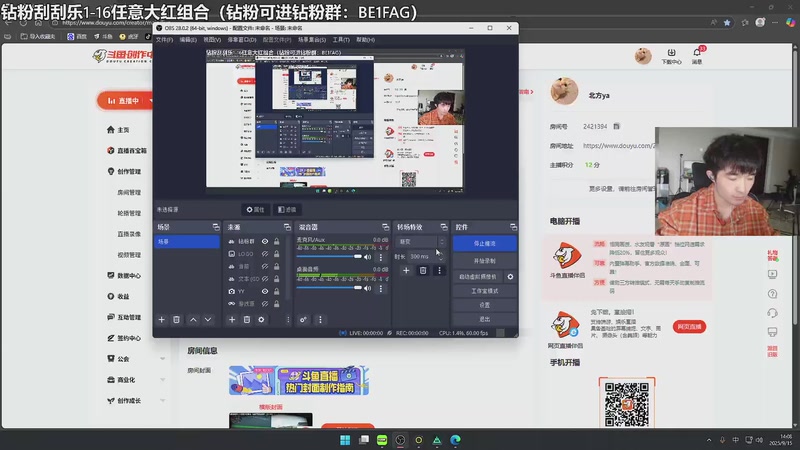Delete the transition with the trash icon in 转场特效
This screenshot has width=800, height=450.
pos(423,270)
